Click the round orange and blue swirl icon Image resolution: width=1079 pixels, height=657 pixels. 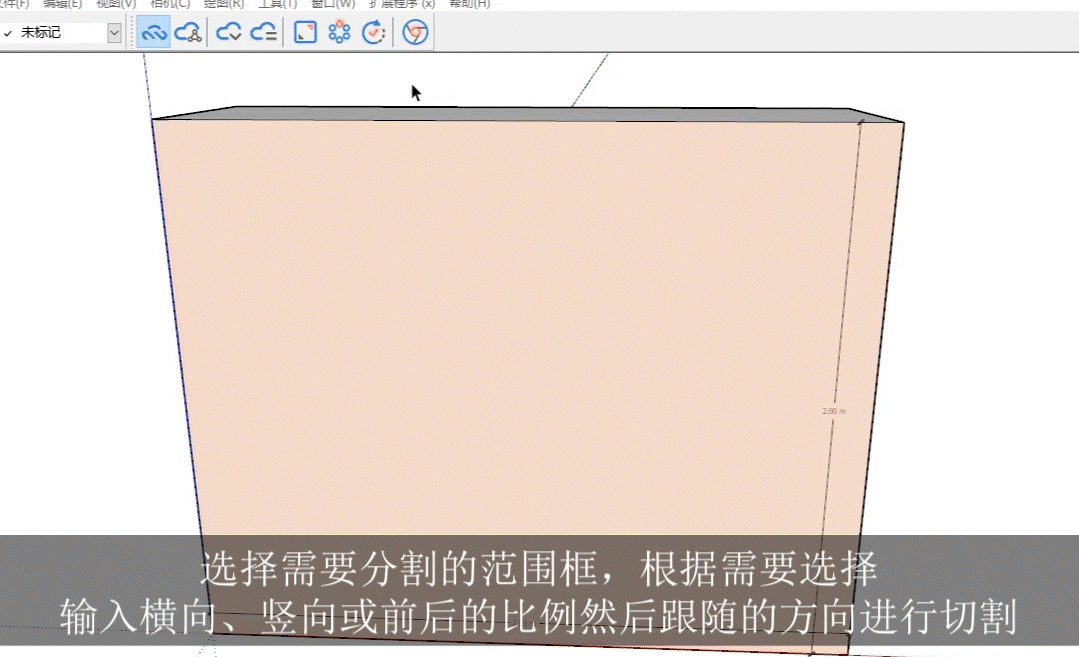coord(415,33)
